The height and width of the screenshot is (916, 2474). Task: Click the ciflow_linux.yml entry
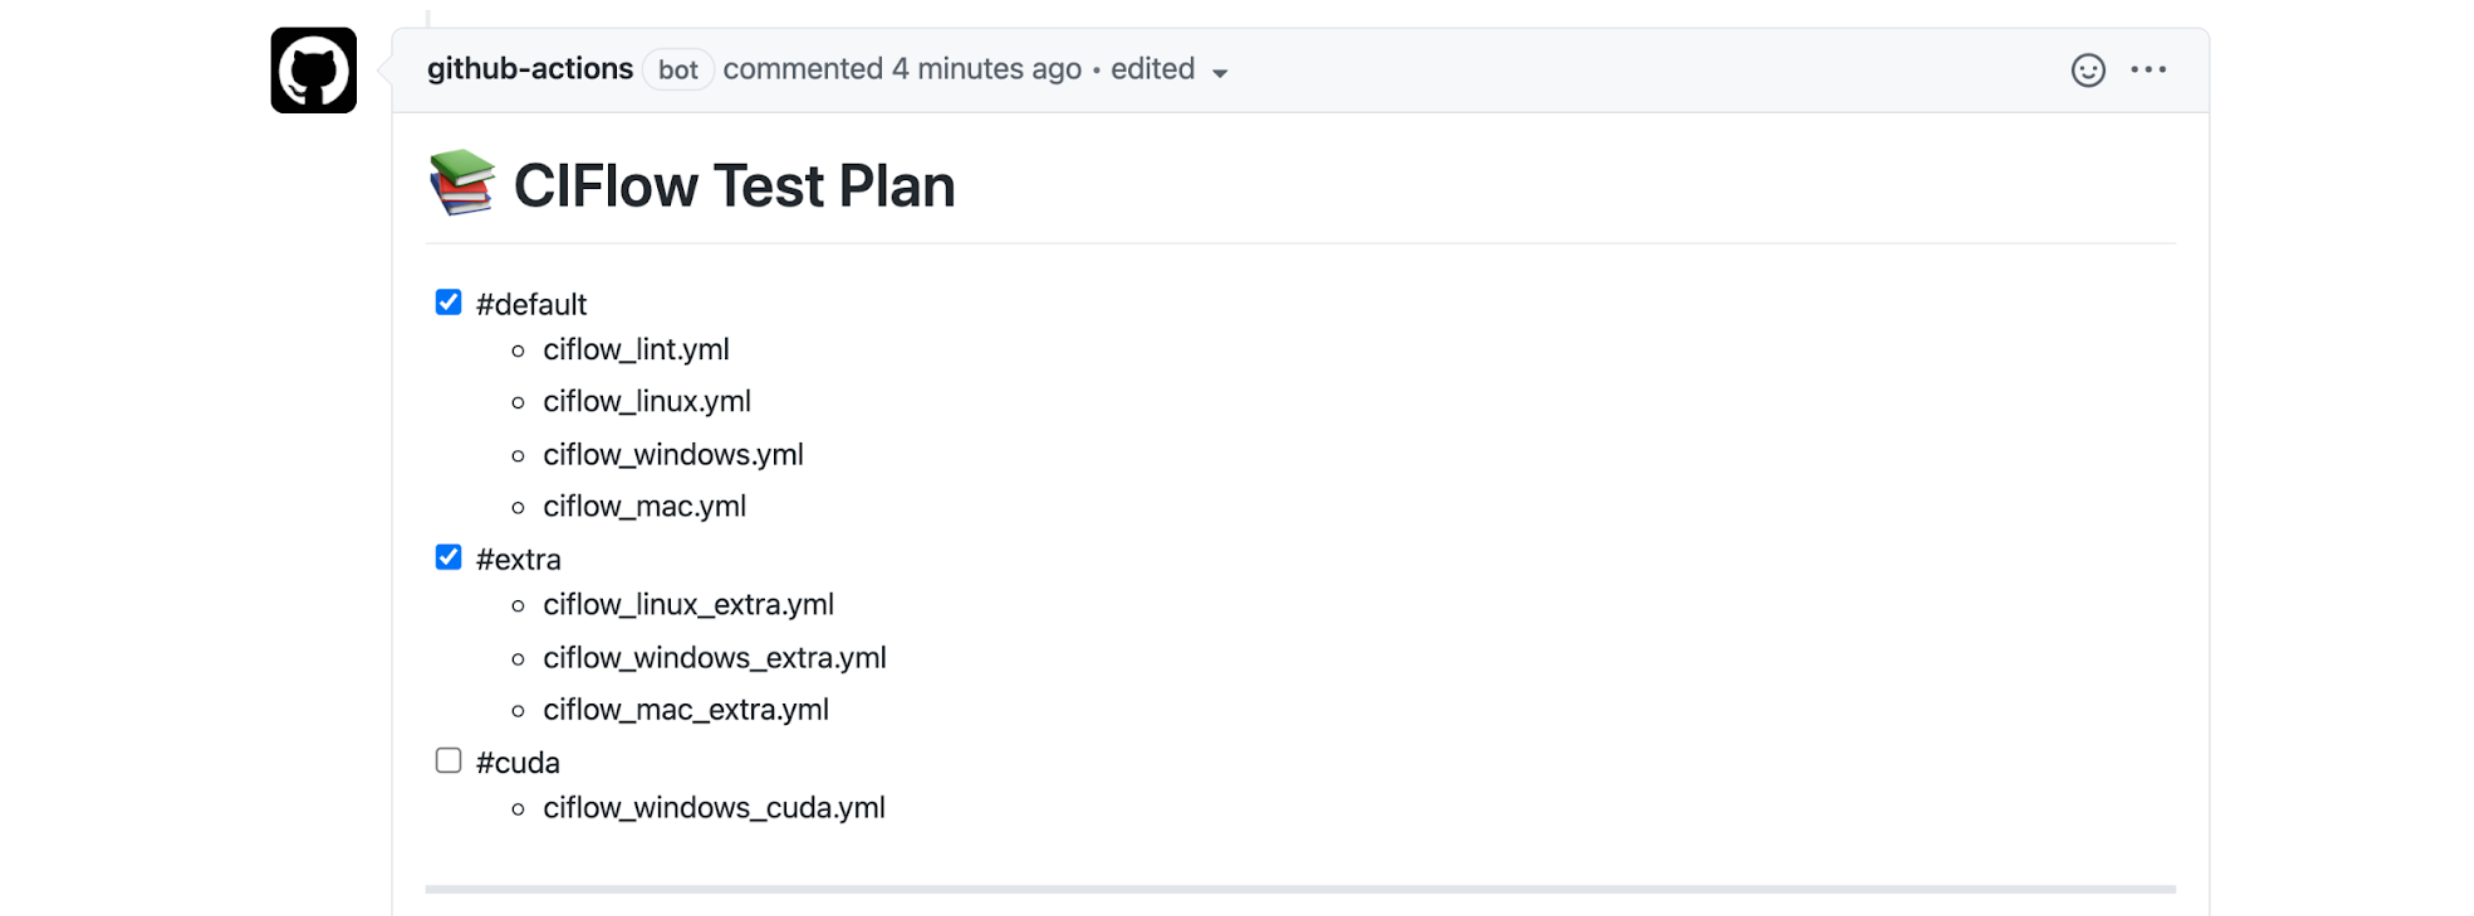(646, 401)
